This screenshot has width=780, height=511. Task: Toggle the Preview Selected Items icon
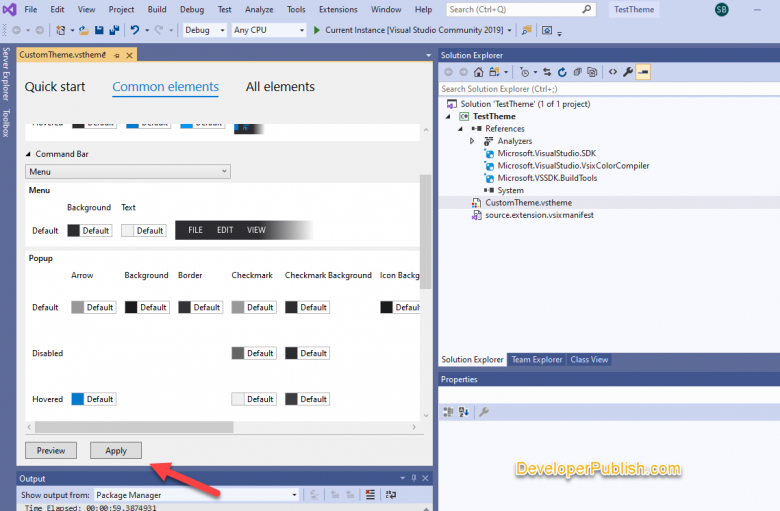click(643, 72)
